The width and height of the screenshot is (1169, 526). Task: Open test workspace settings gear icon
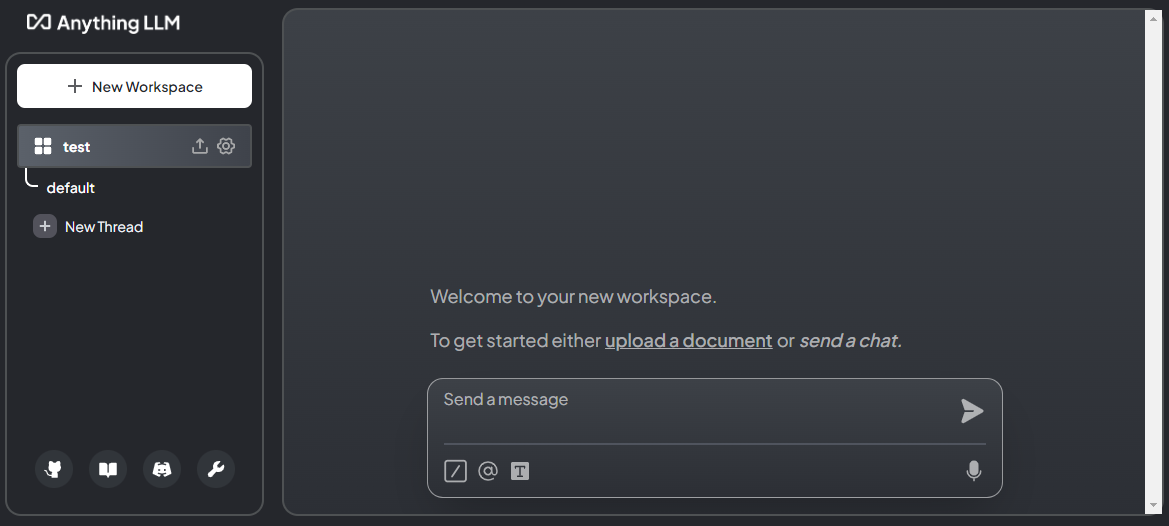click(x=226, y=146)
